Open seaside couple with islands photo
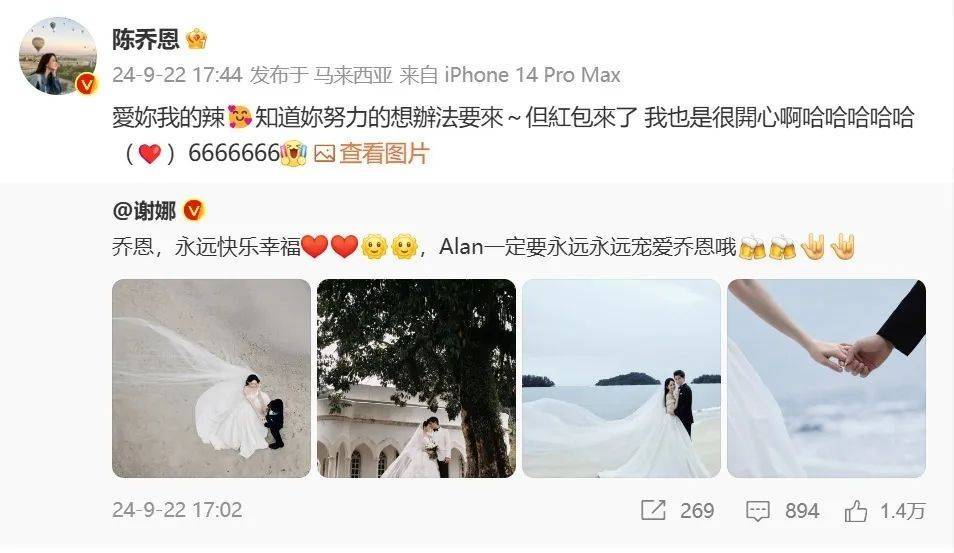Image resolution: width=954 pixels, height=553 pixels. tap(621, 378)
